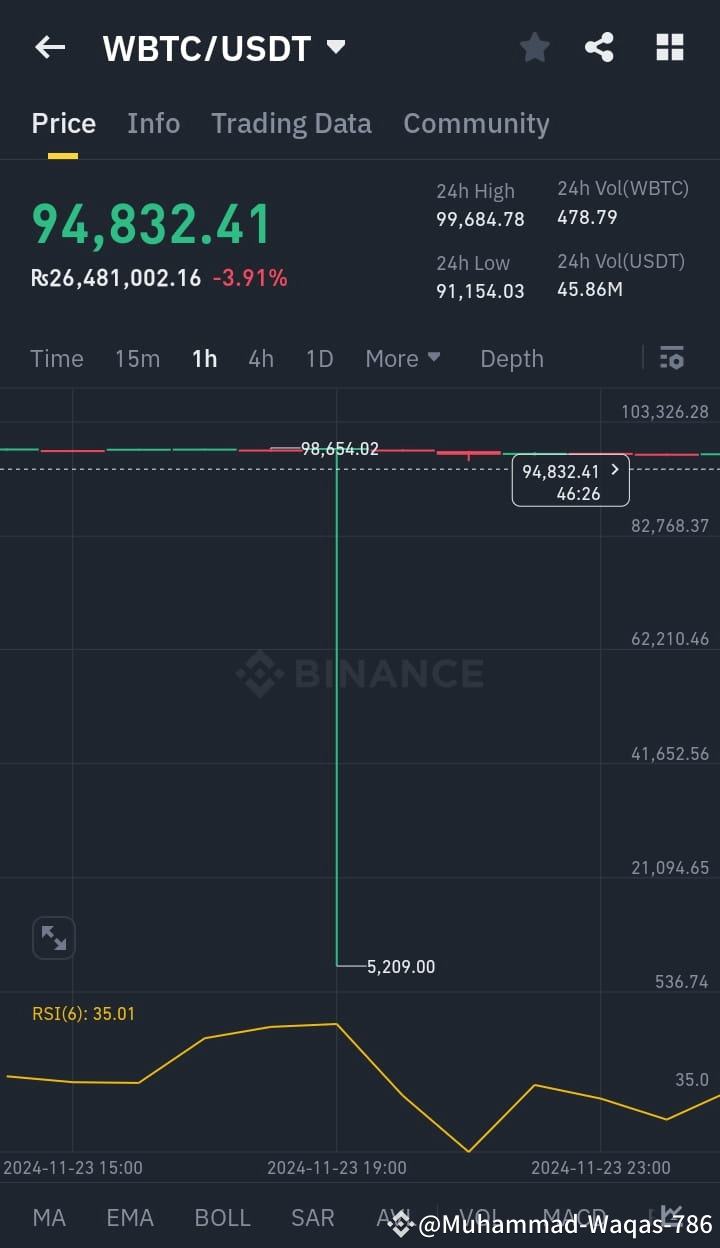Expand the More timeframe dropdown

click(x=403, y=358)
